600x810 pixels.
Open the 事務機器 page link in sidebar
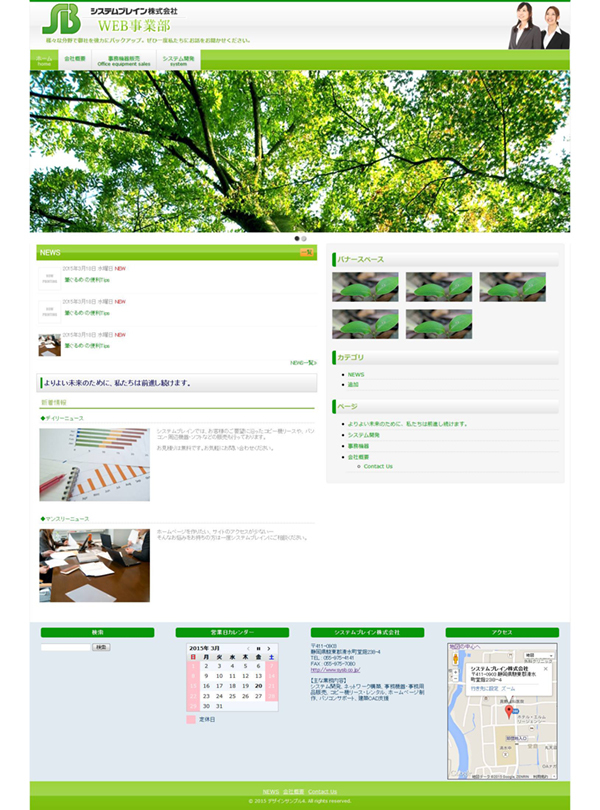tap(358, 446)
